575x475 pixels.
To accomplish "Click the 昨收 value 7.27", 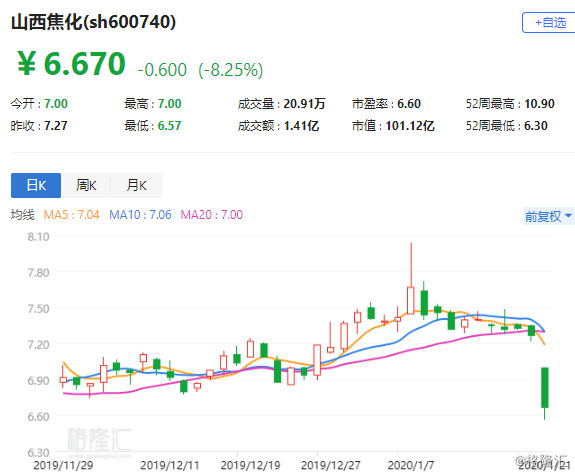I will pos(56,126).
